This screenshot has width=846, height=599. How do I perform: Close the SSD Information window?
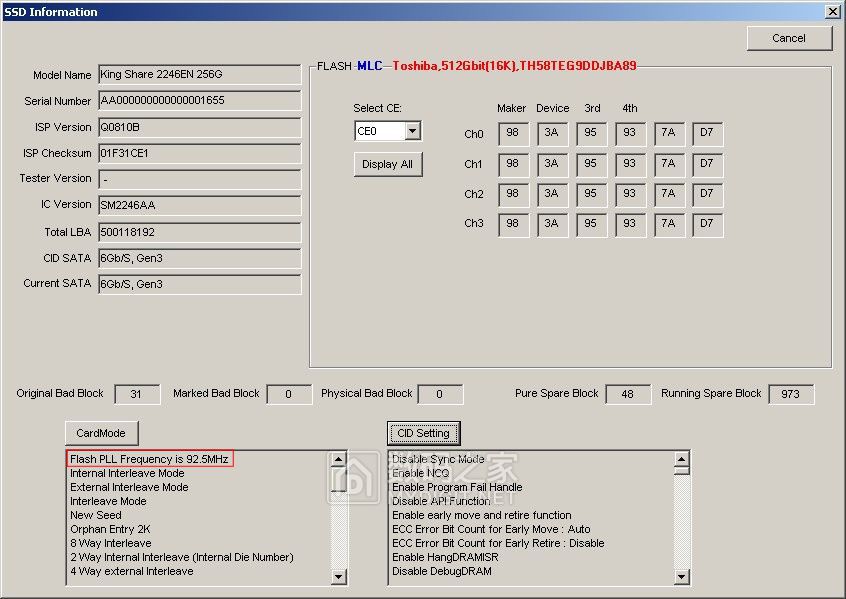pyautogui.click(x=832, y=11)
